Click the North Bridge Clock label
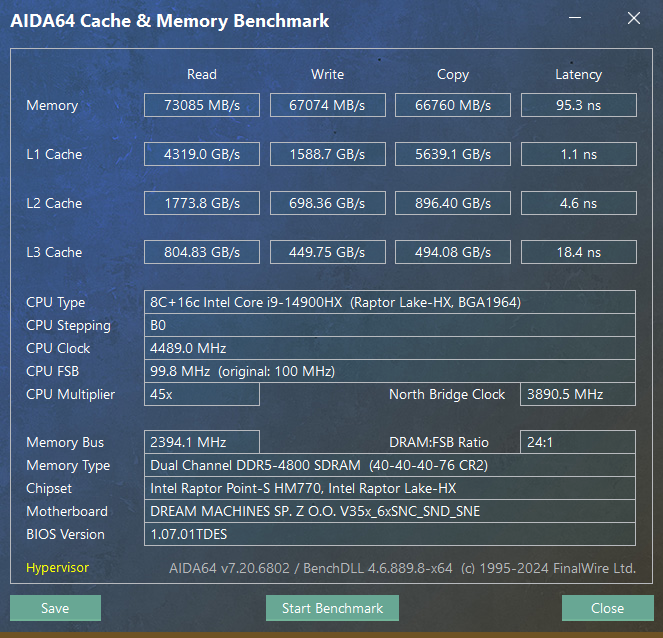The width and height of the screenshot is (663, 638). coord(447,394)
